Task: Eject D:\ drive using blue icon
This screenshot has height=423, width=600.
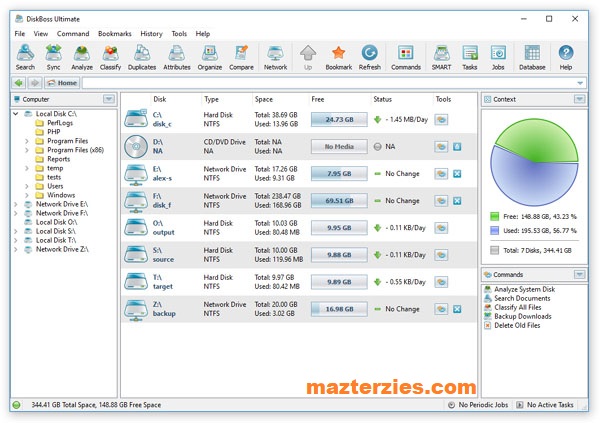Action: pos(457,147)
